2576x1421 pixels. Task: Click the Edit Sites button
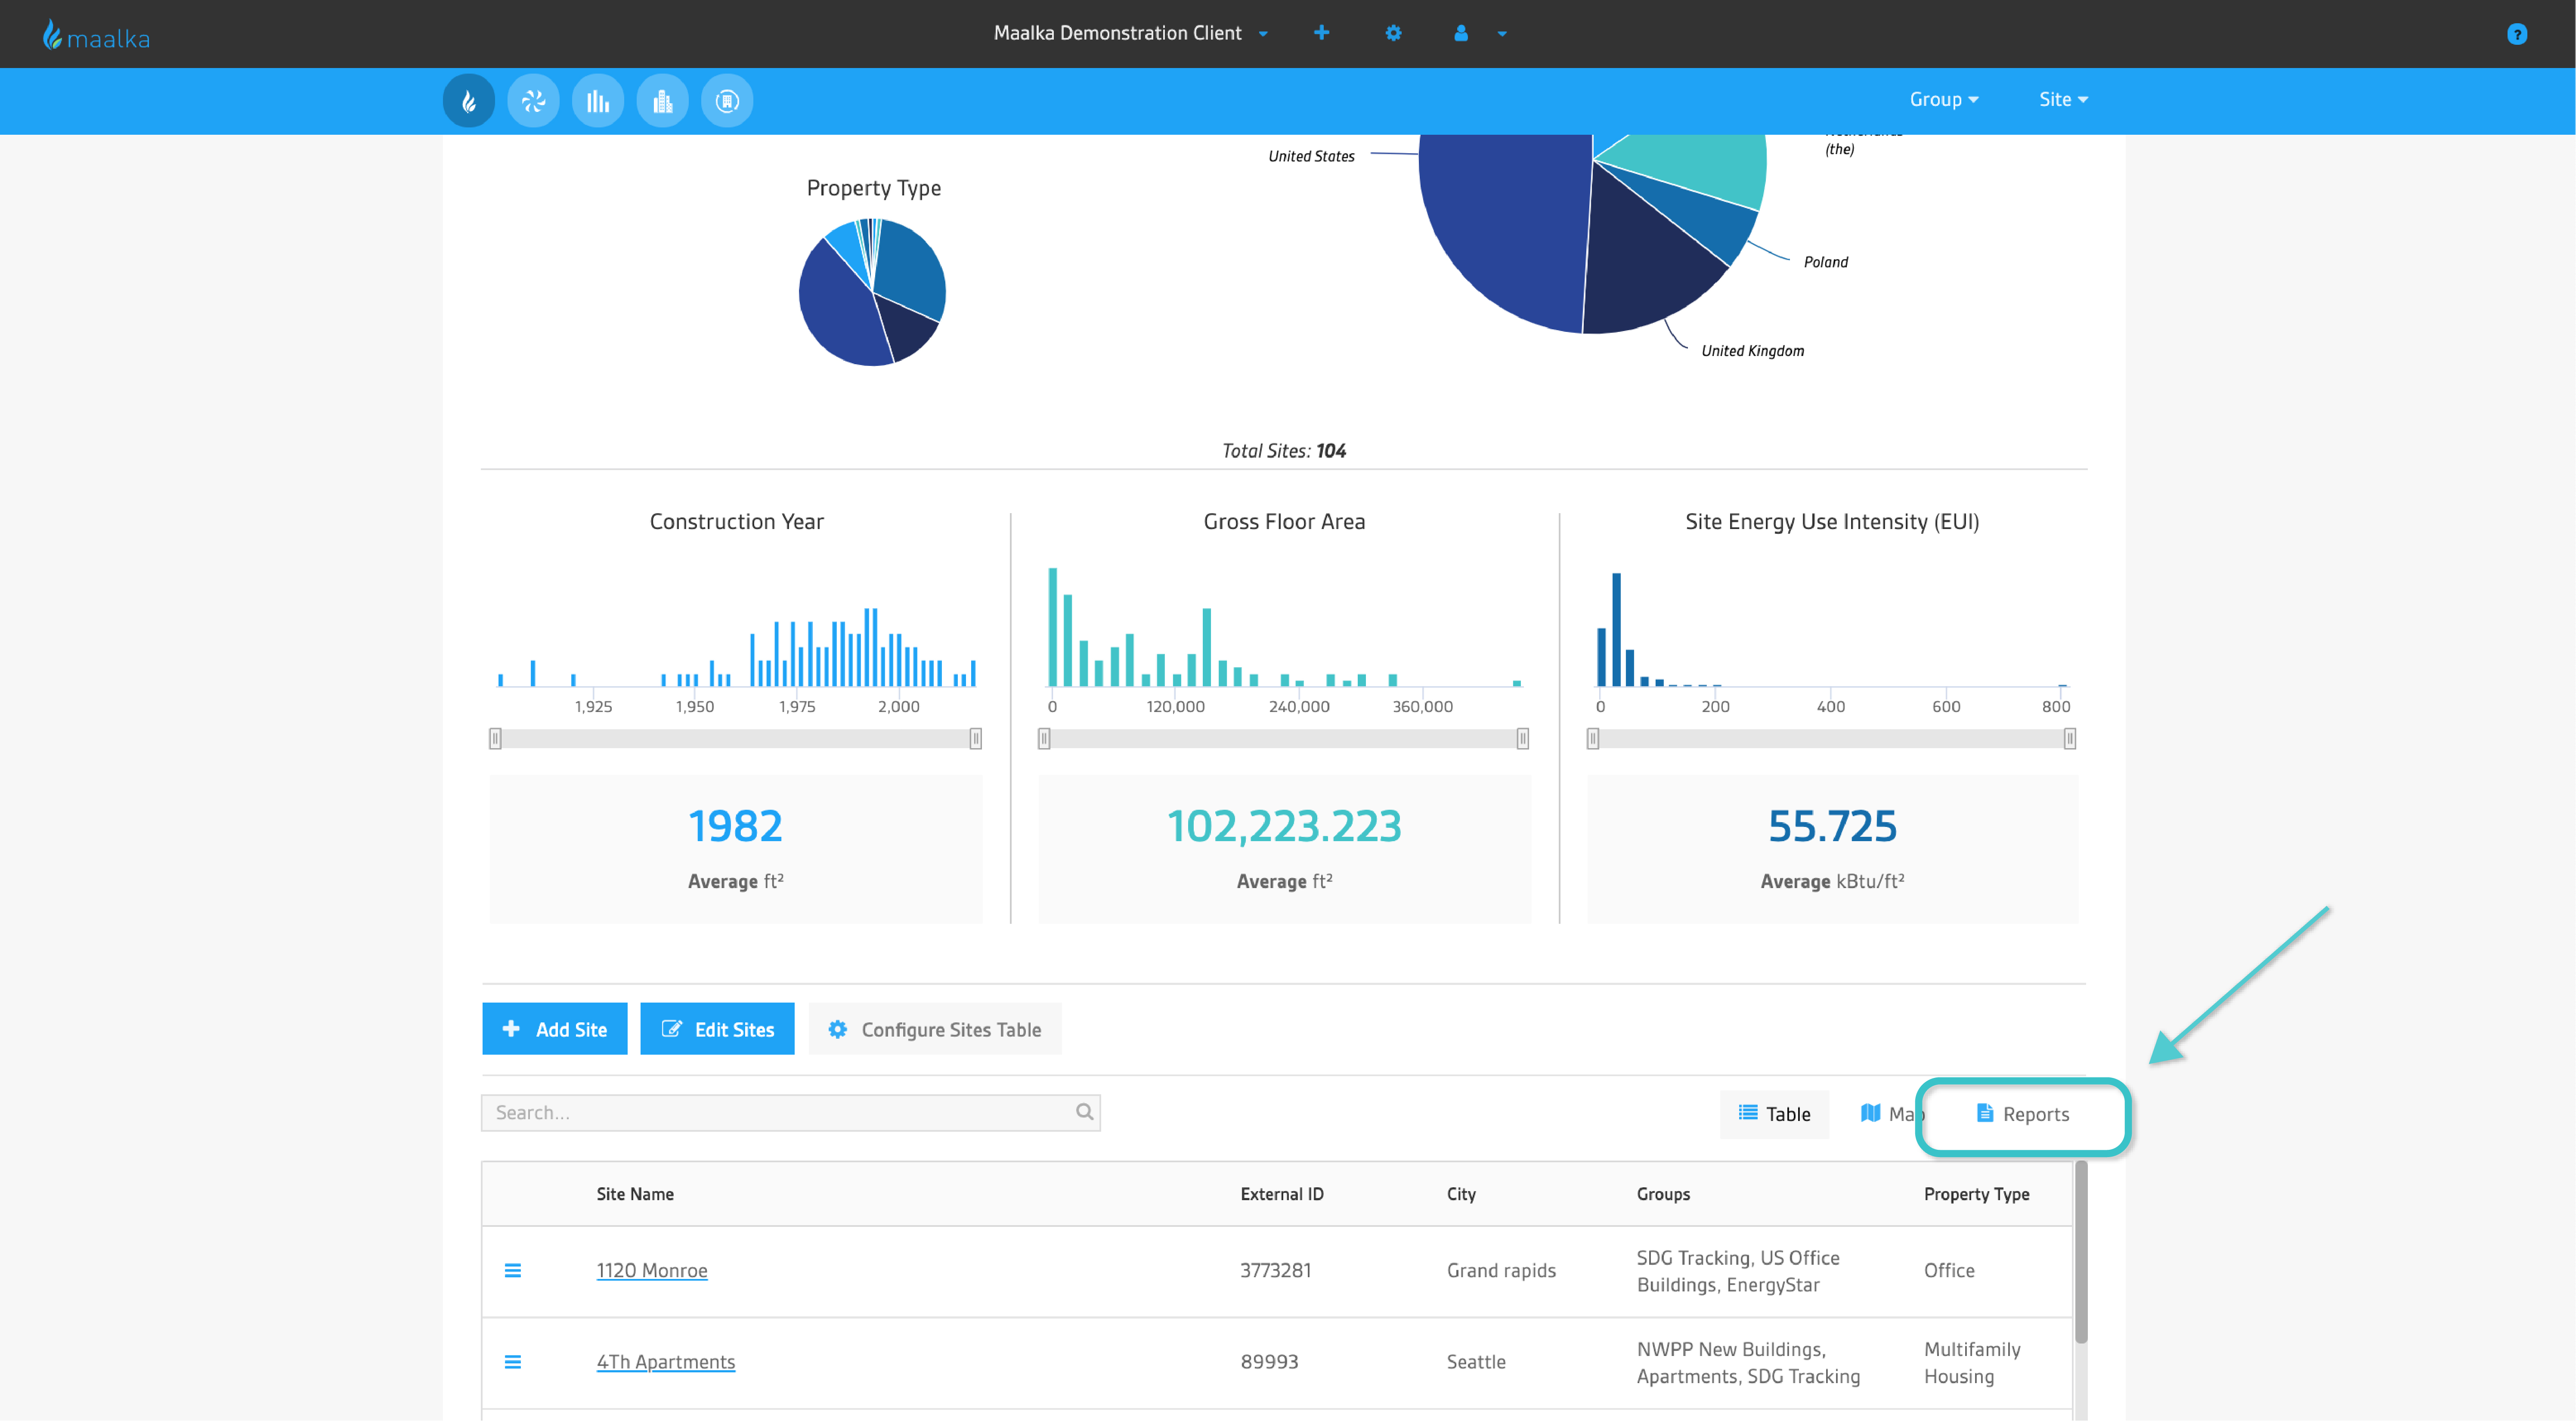tap(718, 1029)
